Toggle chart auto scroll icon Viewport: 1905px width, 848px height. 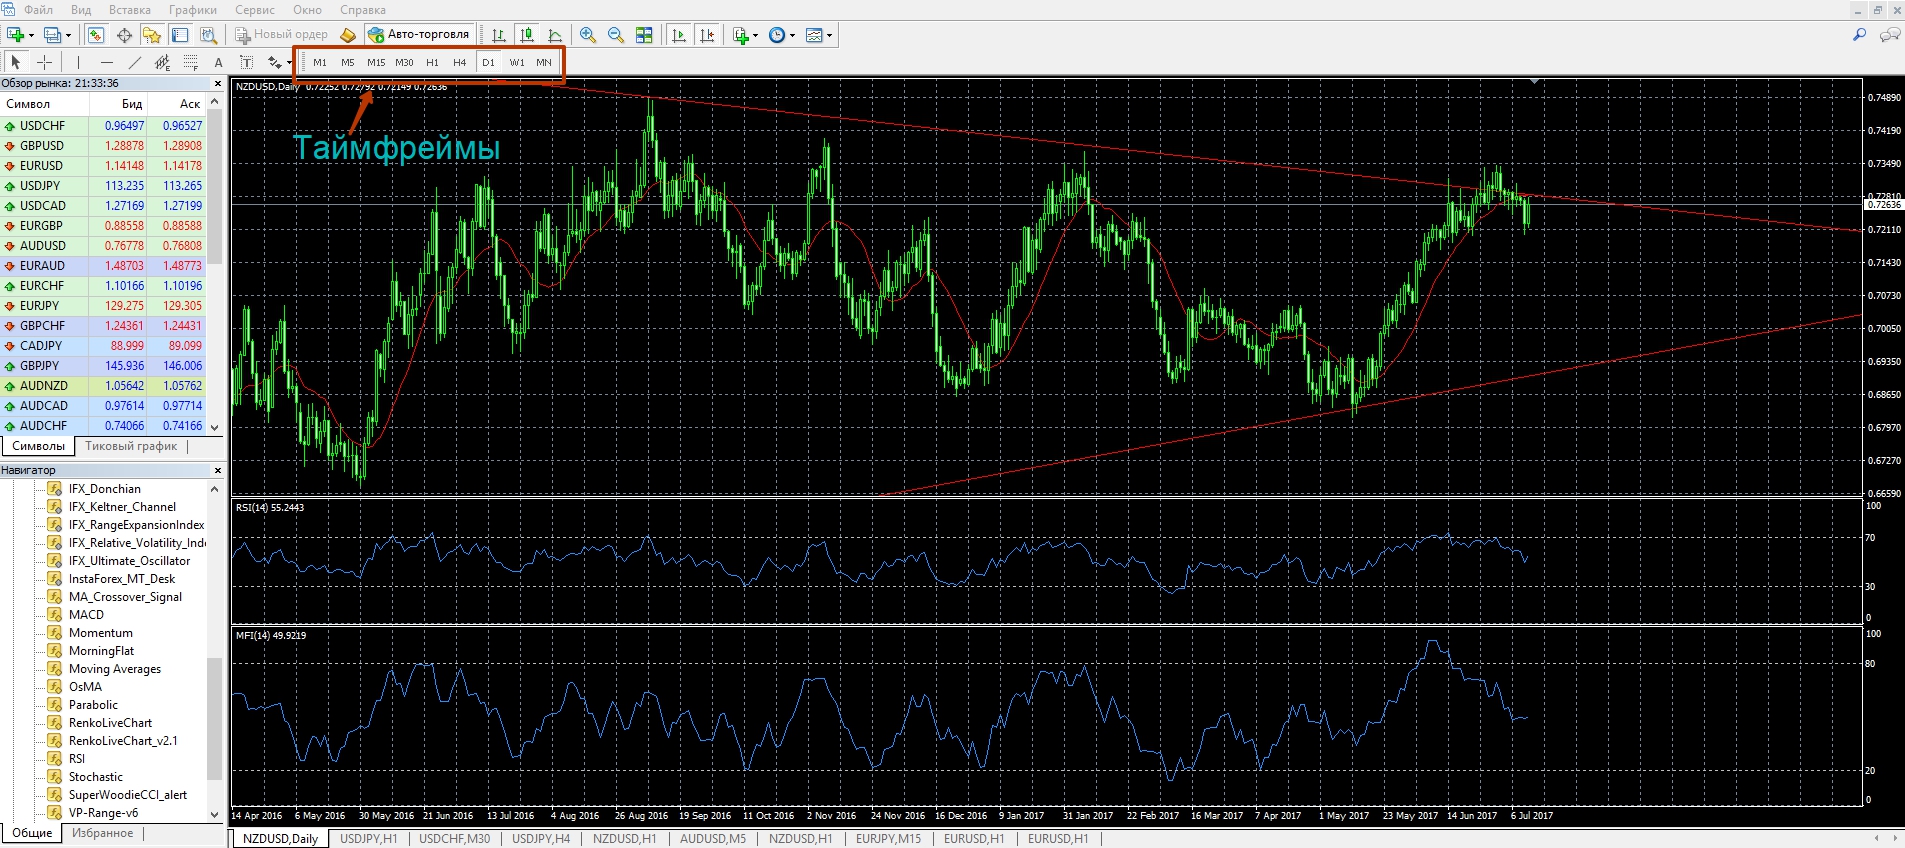point(679,35)
